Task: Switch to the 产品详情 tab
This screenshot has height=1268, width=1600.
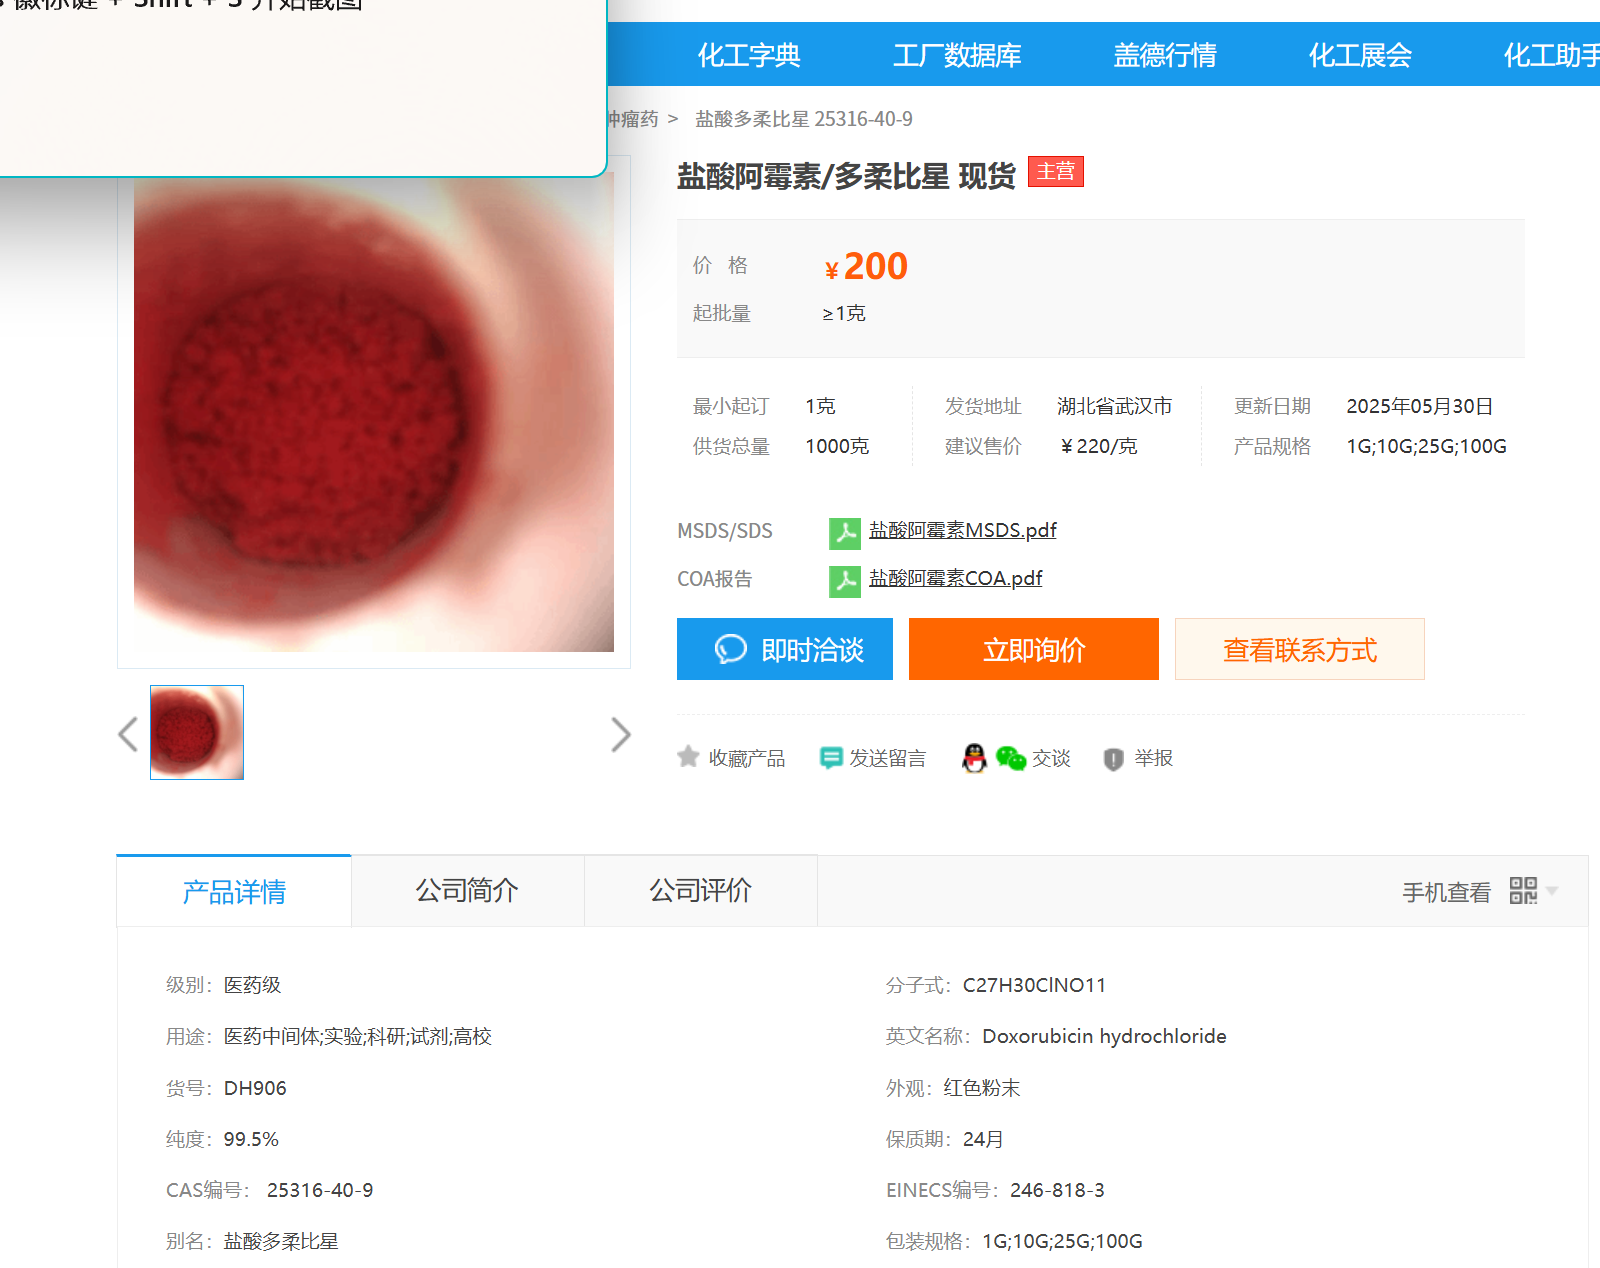Action: pos(234,891)
